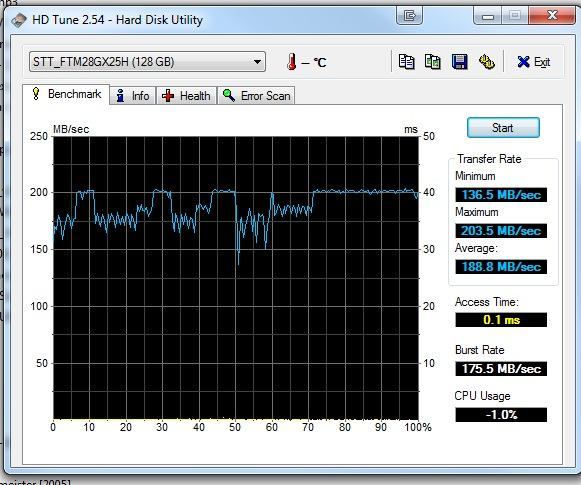581x485 pixels.
Task: Expand the drive selection dropdown arrow
Action: [x=257, y=62]
